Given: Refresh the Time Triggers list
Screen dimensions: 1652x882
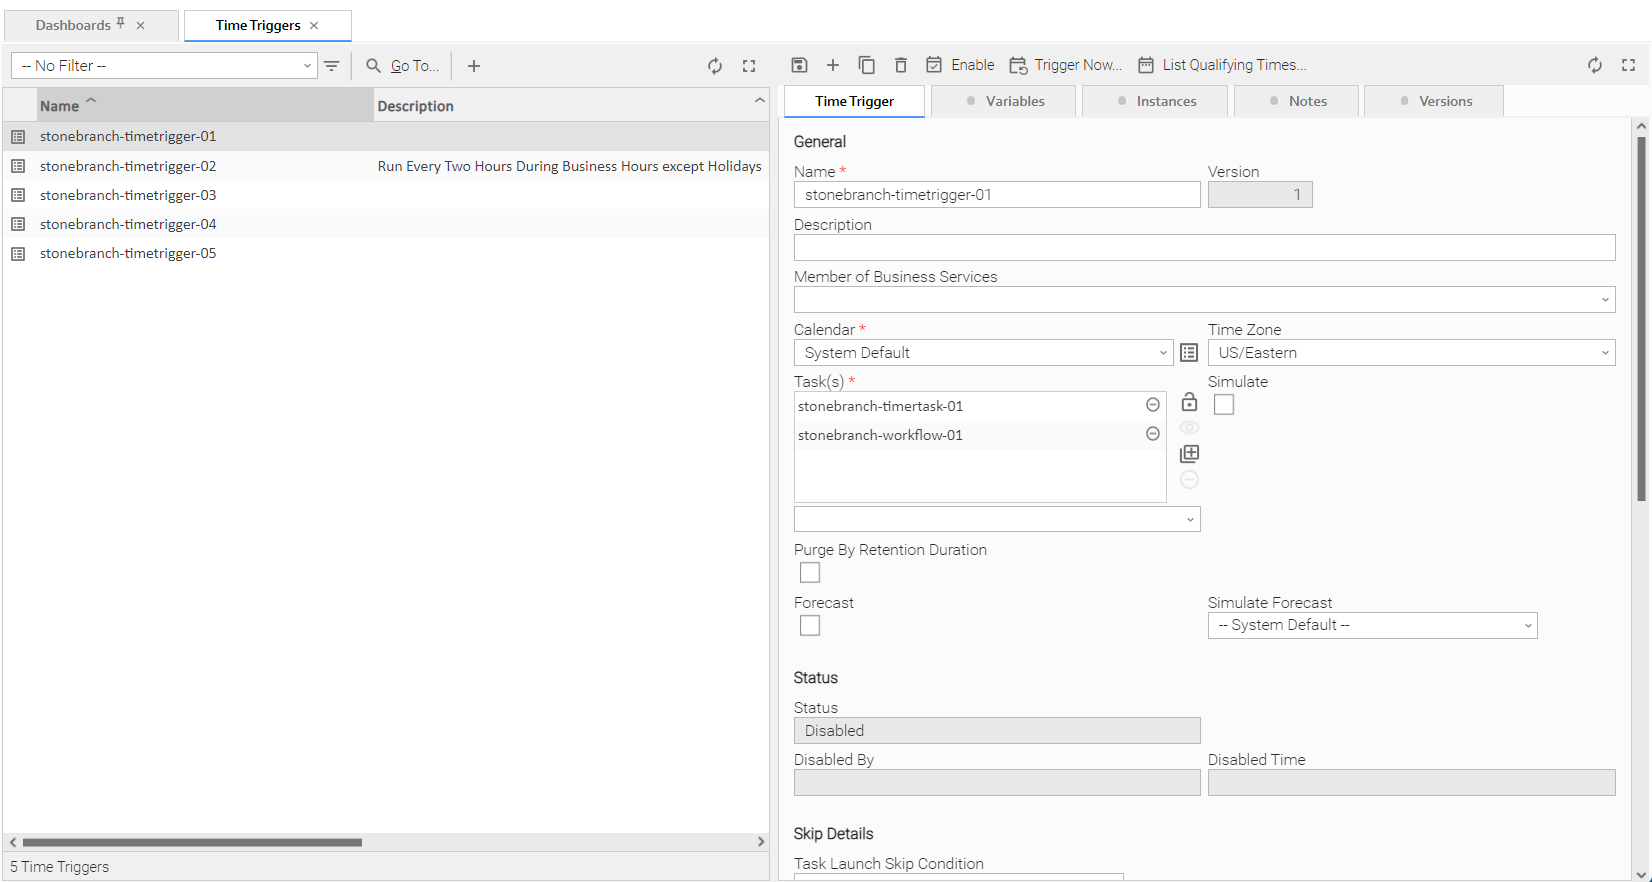Looking at the screenshot, I should [715, 66].
